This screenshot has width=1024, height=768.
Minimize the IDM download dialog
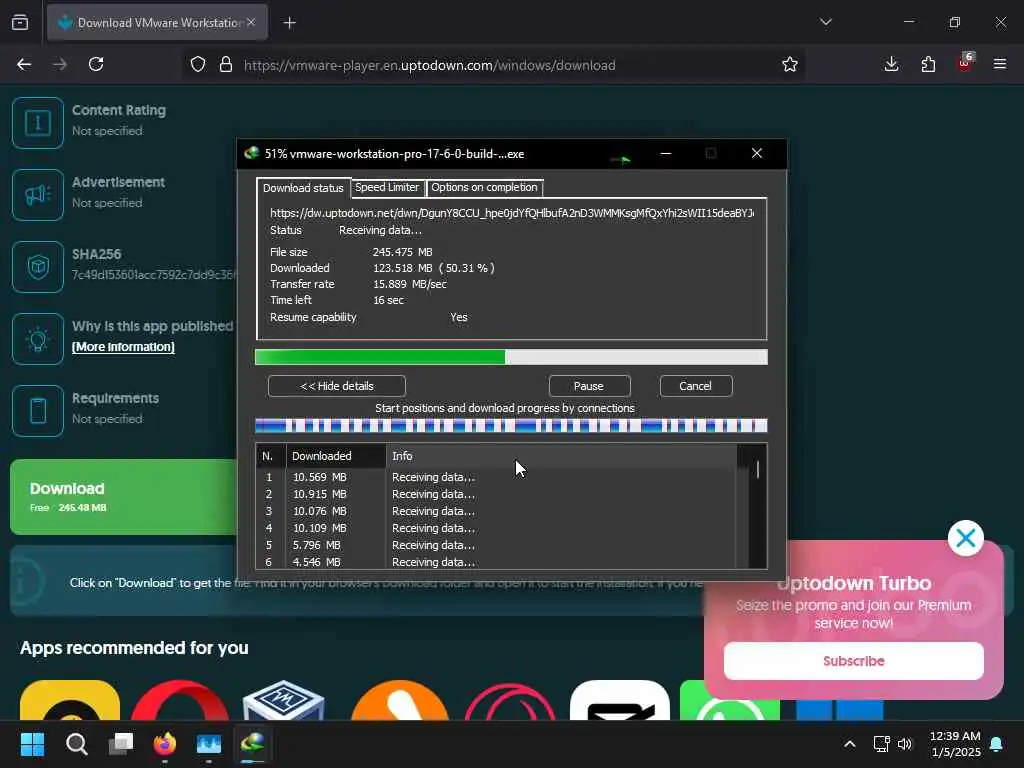coord(665,153)
